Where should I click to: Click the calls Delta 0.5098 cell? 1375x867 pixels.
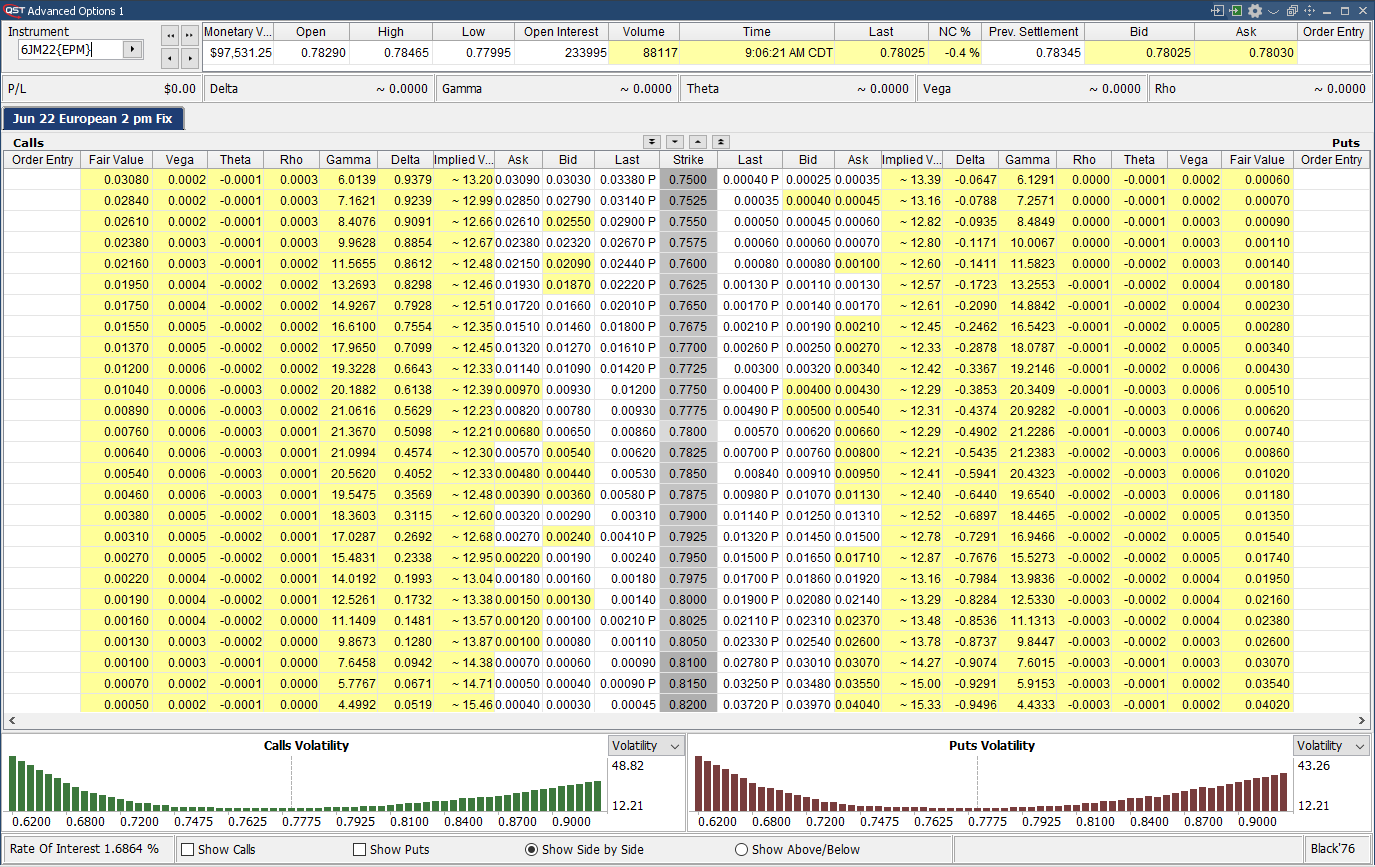pos(405,432)
